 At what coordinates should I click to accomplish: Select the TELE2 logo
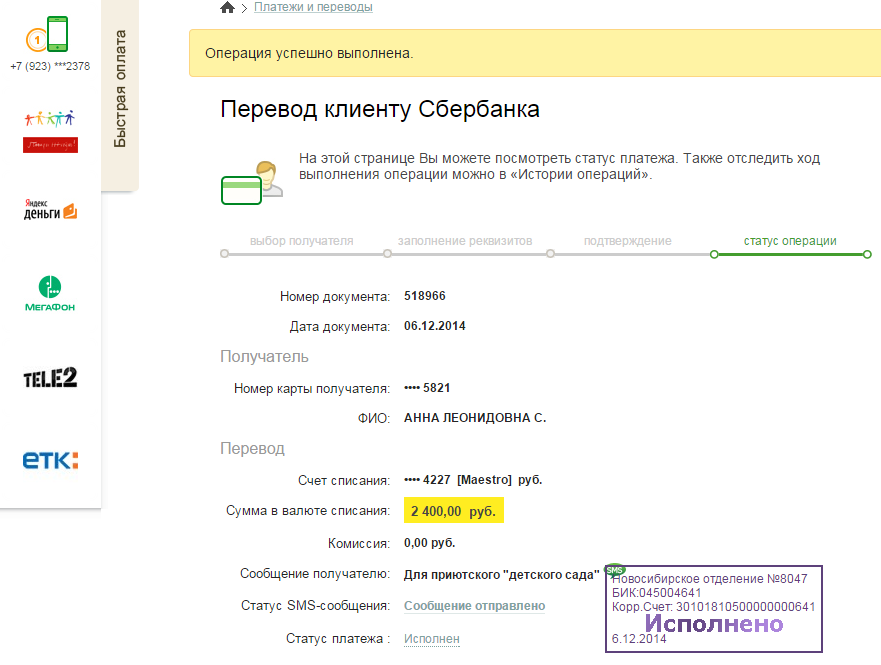tap(50, 377)
